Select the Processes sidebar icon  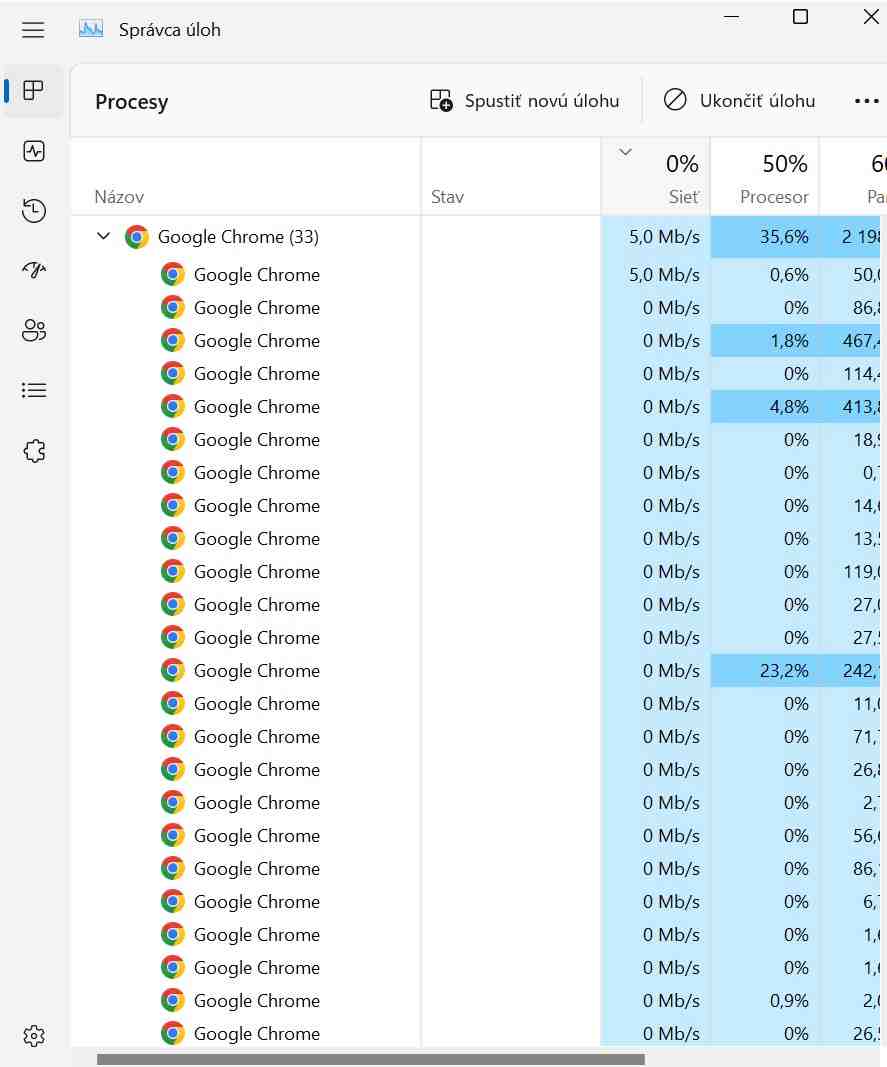click(x=33, y=91)
